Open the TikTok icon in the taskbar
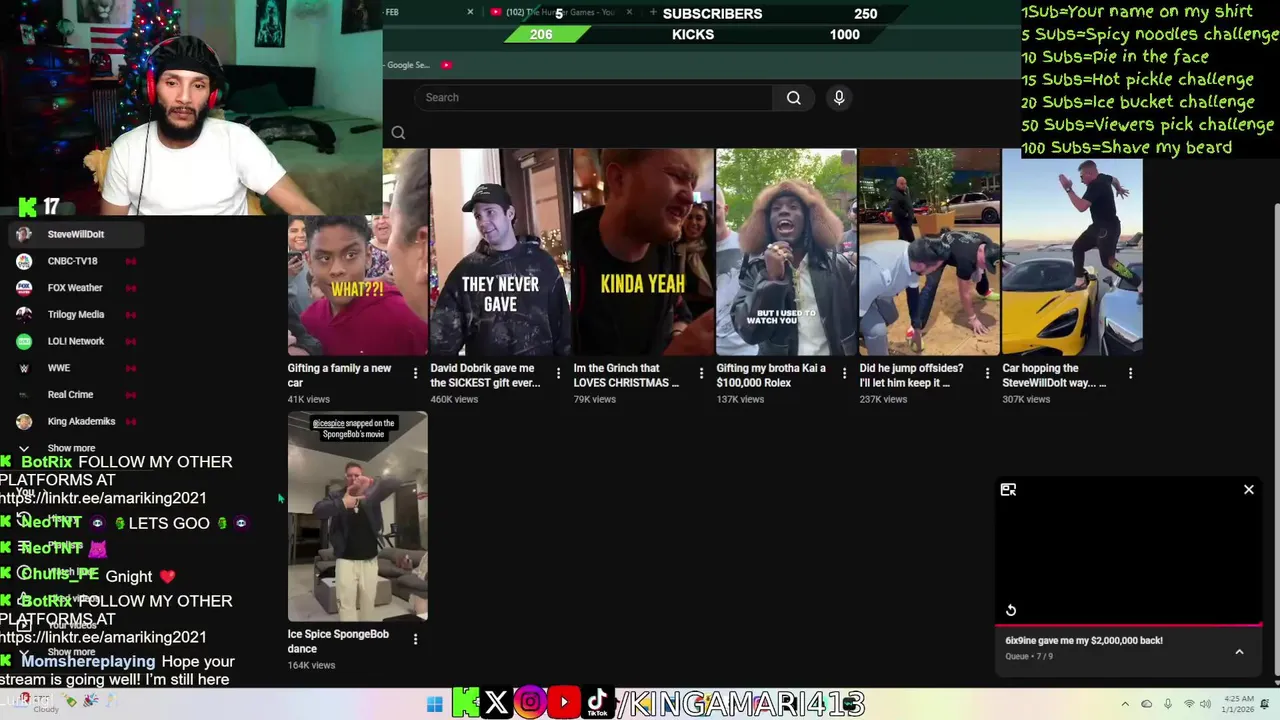1280x720 pixels. pos(598,703)
